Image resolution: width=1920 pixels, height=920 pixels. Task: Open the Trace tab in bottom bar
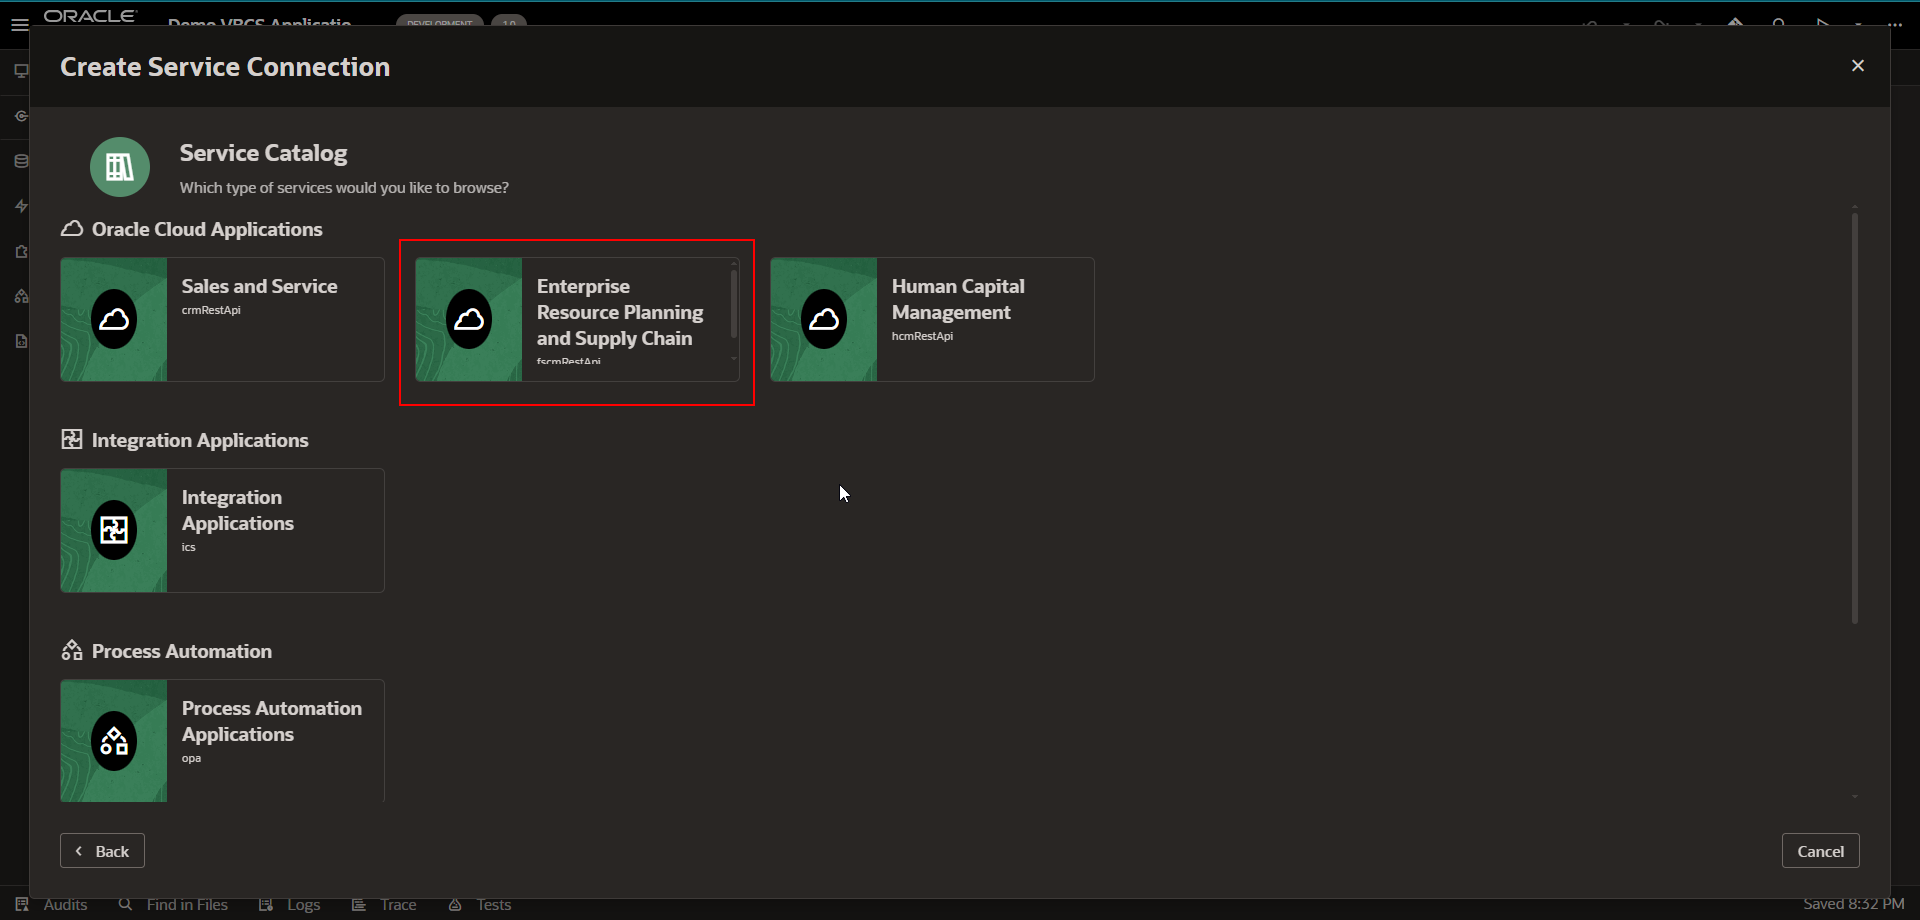pyautogui.click(x=385, y=905)
